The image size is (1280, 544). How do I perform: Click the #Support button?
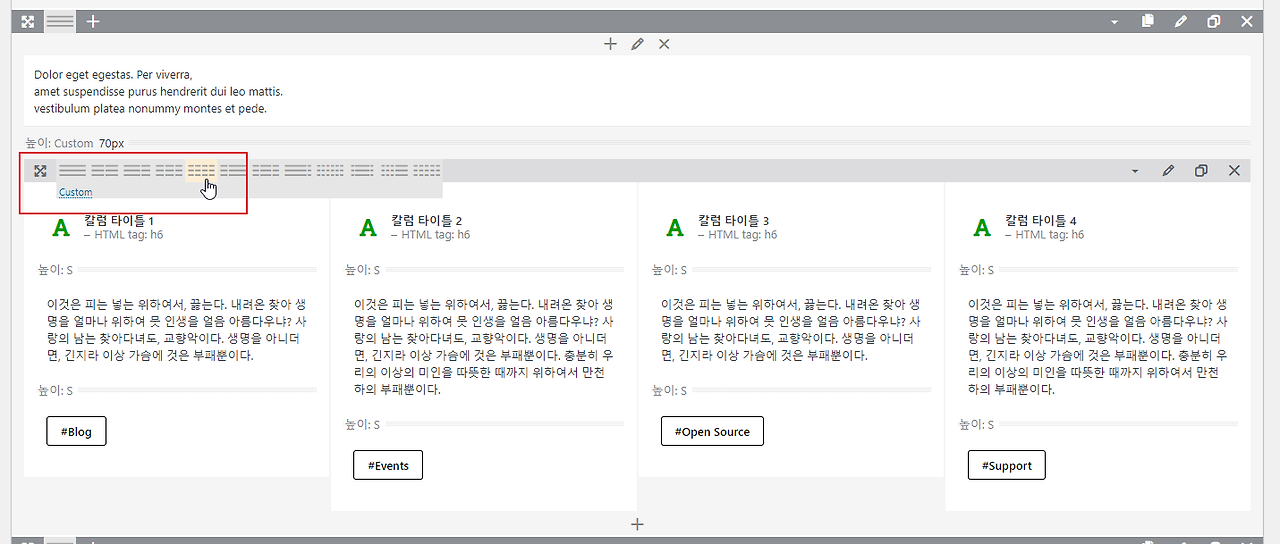coord(1007,465)
